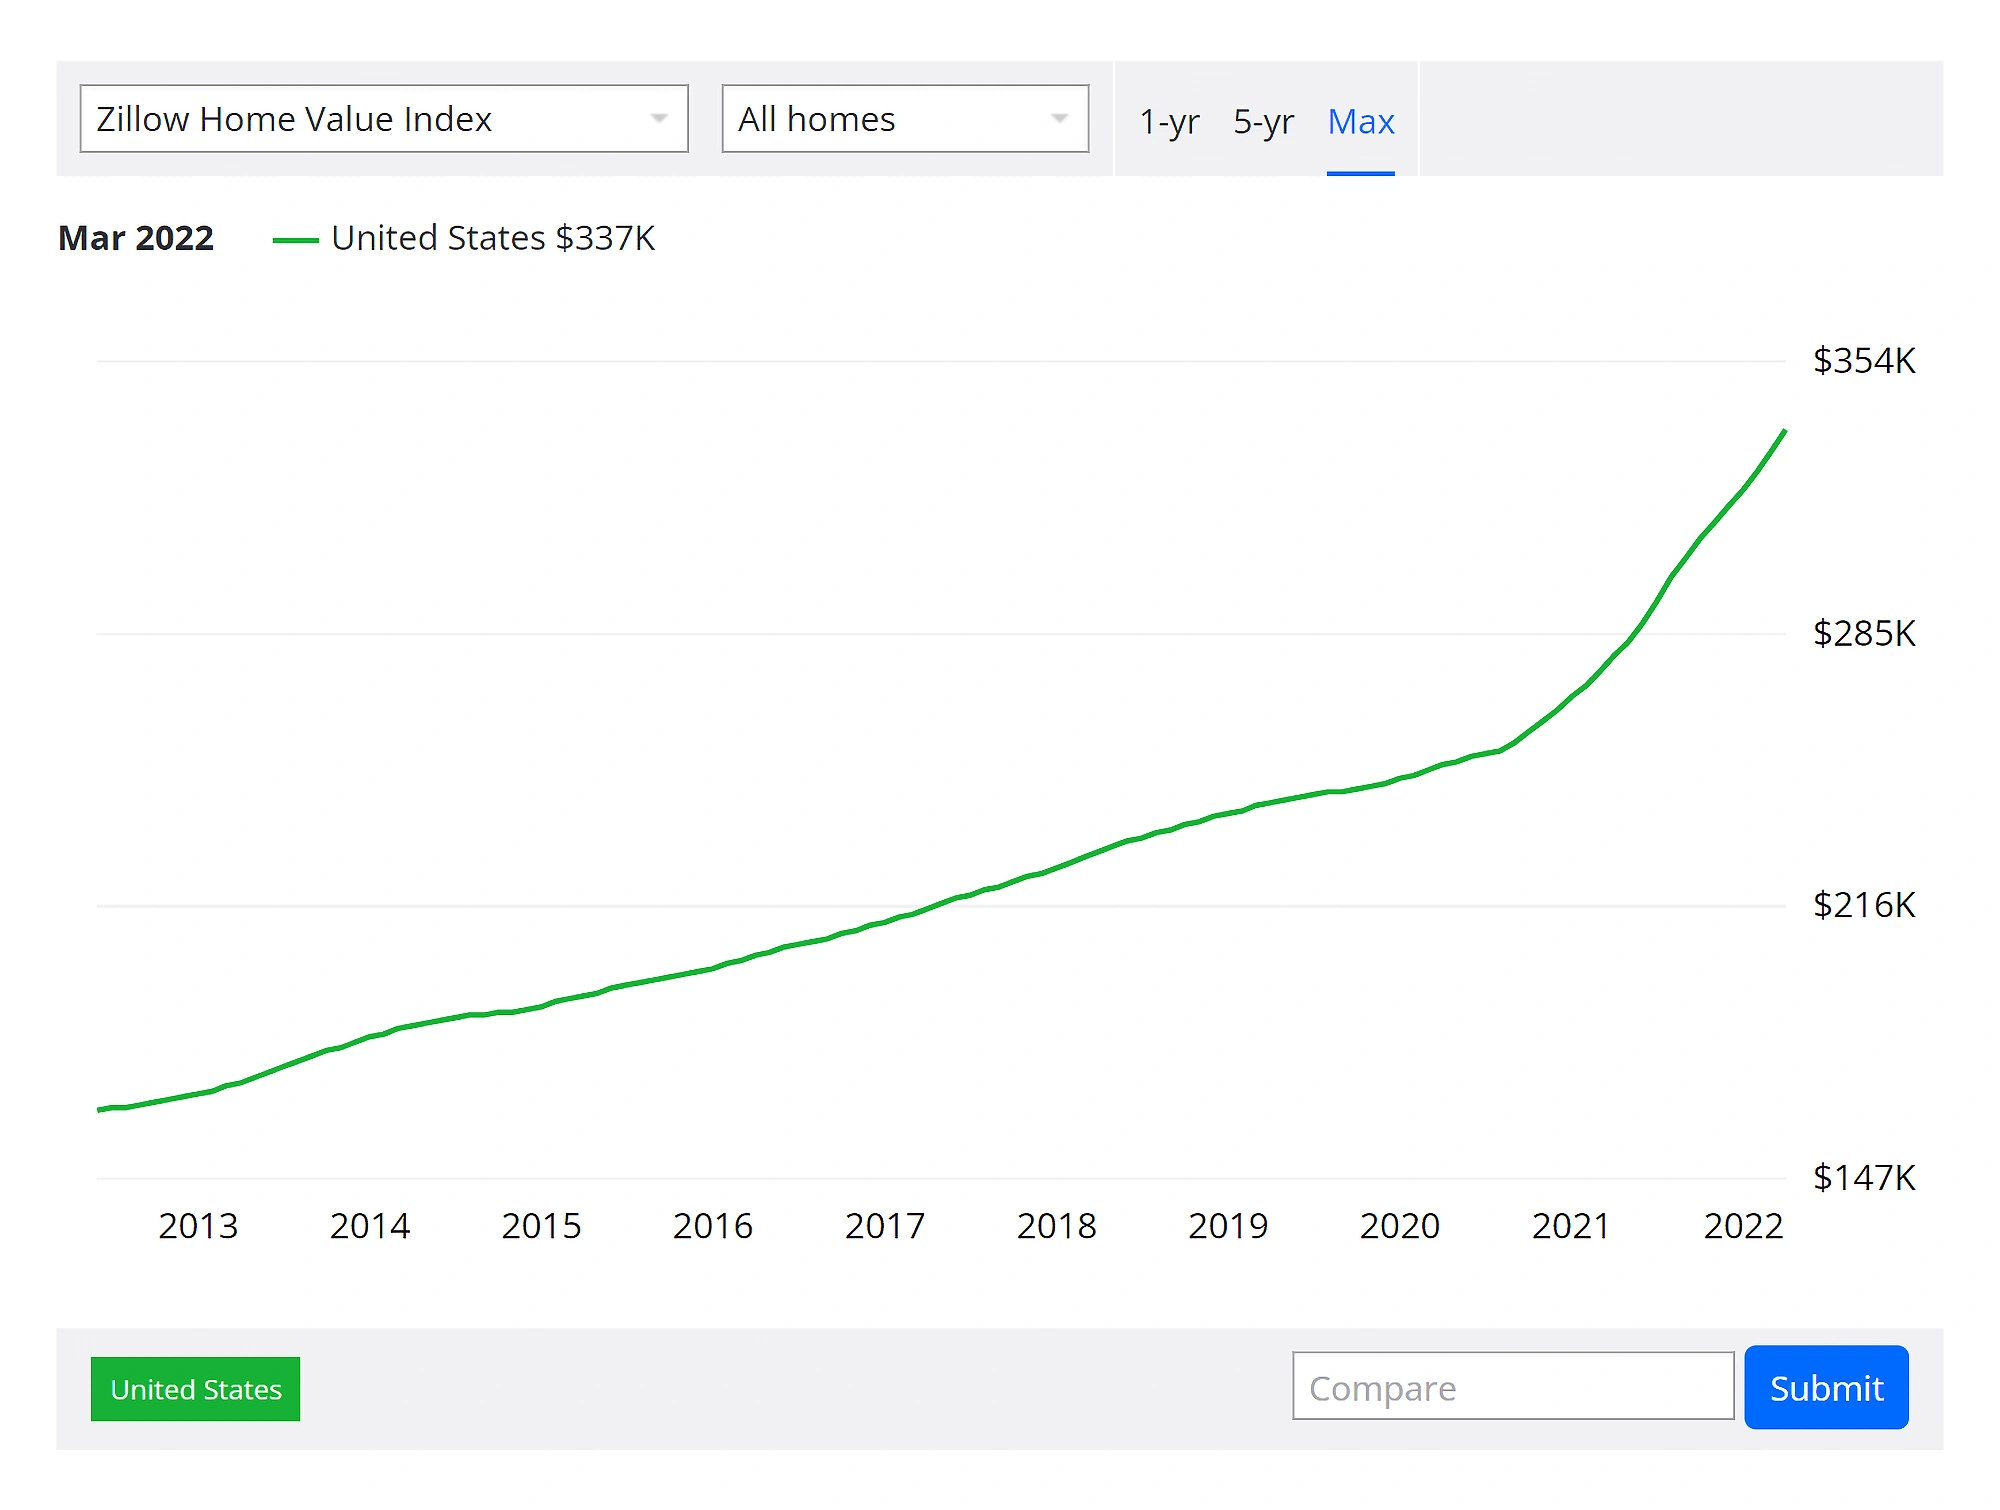
Task: Click the $216K y-axis label
Action: tap(1863, 905)
